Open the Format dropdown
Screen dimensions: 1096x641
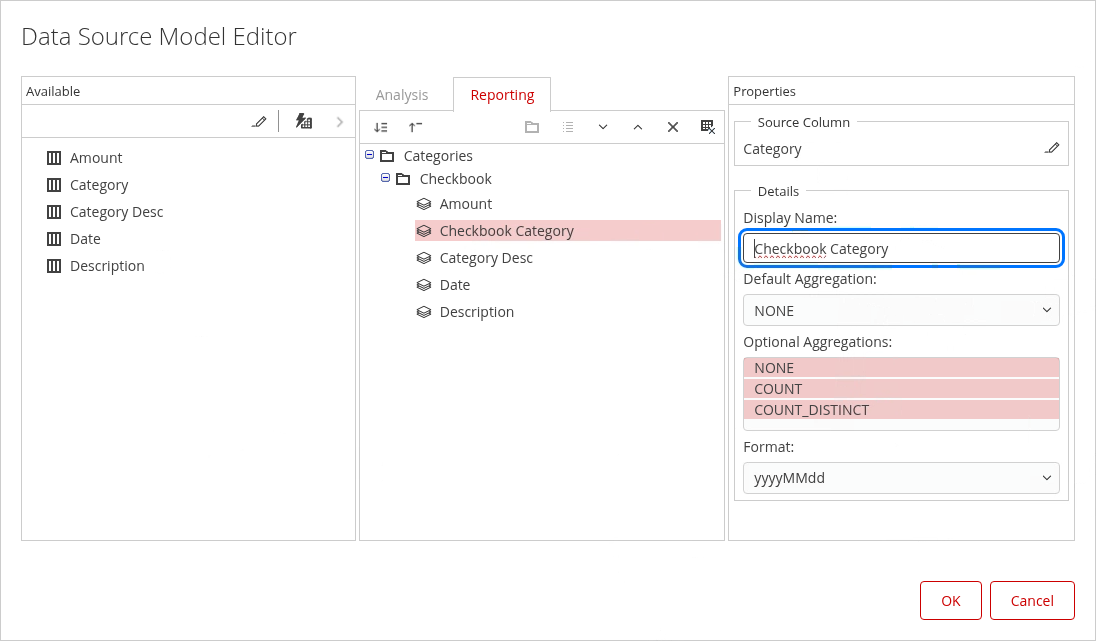901,478
